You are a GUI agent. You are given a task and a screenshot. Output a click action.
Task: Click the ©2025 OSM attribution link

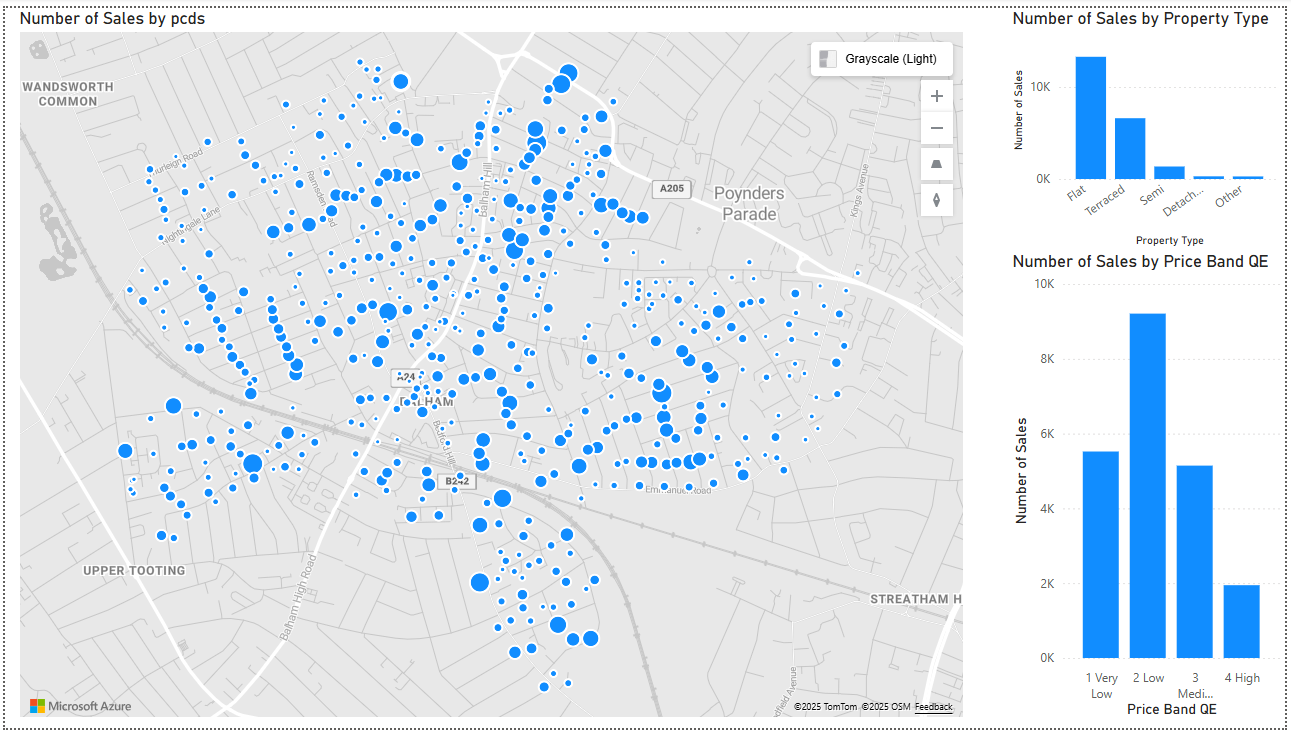coord(888,706)
